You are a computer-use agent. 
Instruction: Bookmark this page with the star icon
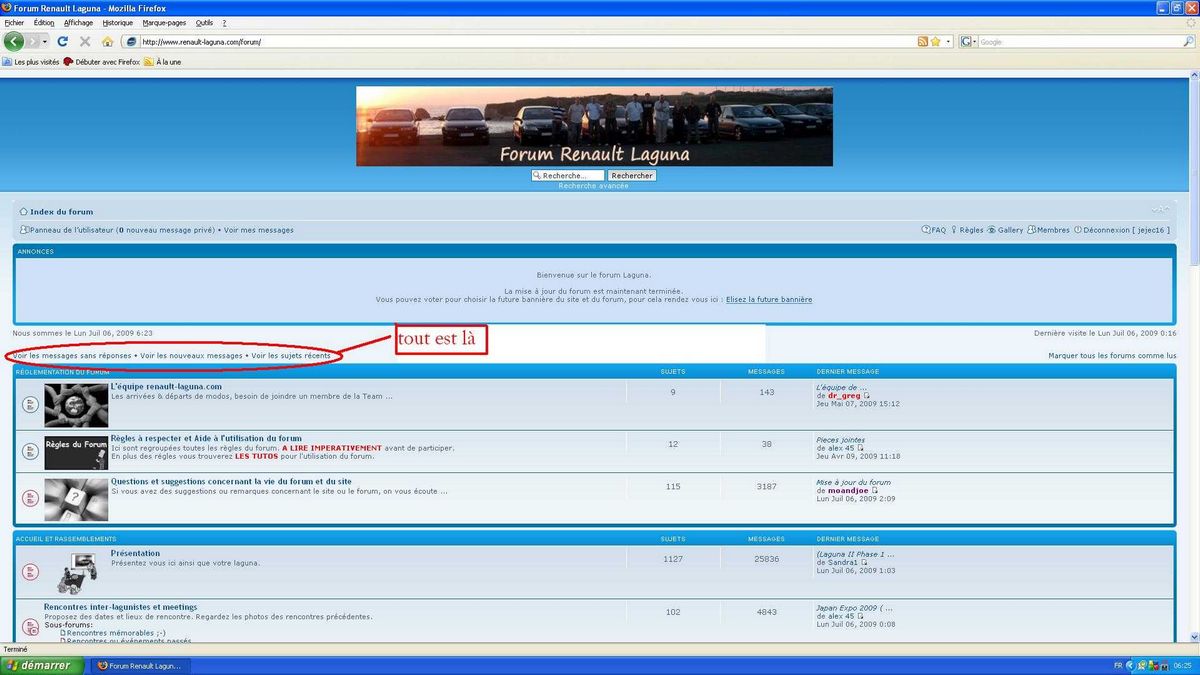[935, 42]
